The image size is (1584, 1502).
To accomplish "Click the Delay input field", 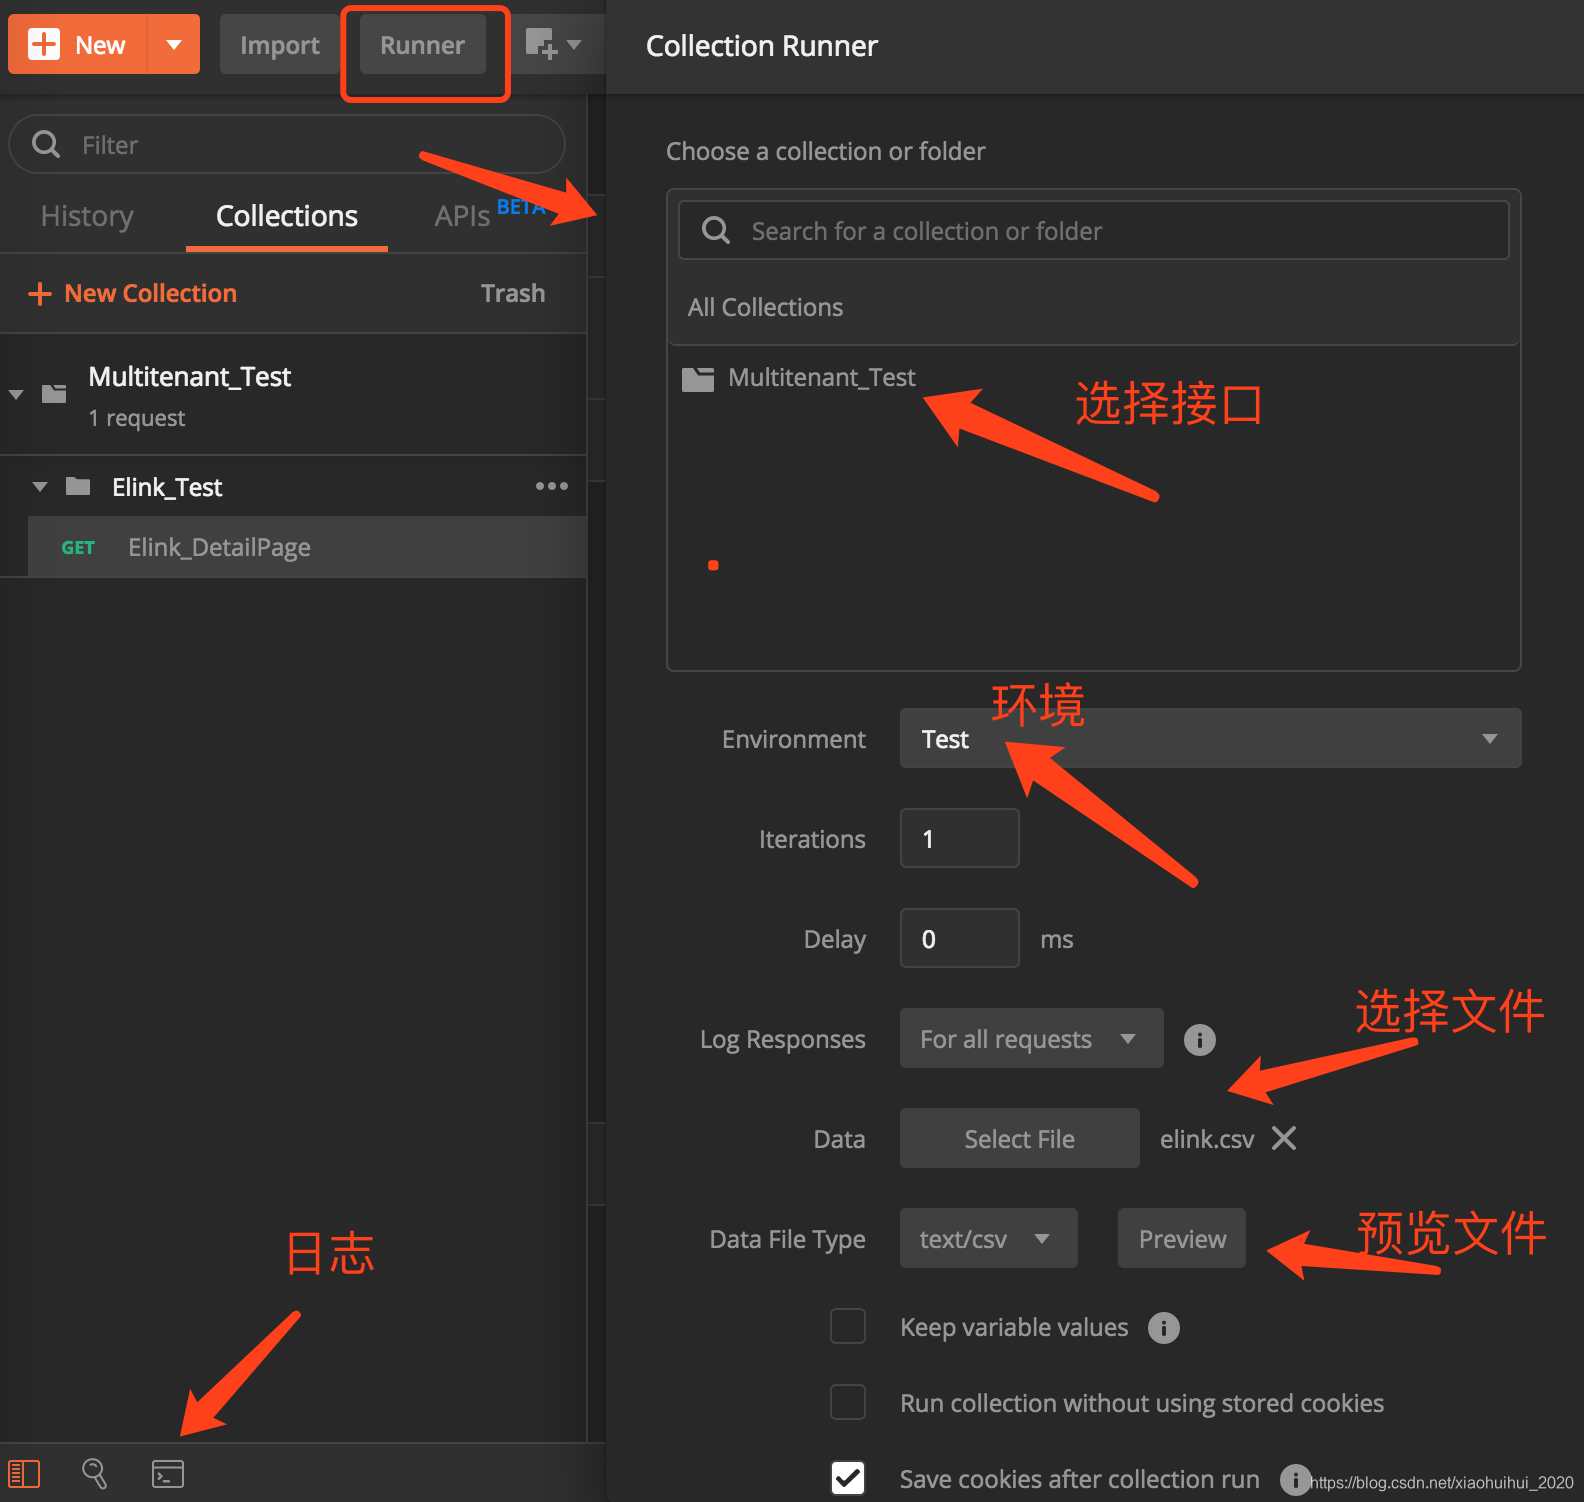I will (x=959, y=938).
